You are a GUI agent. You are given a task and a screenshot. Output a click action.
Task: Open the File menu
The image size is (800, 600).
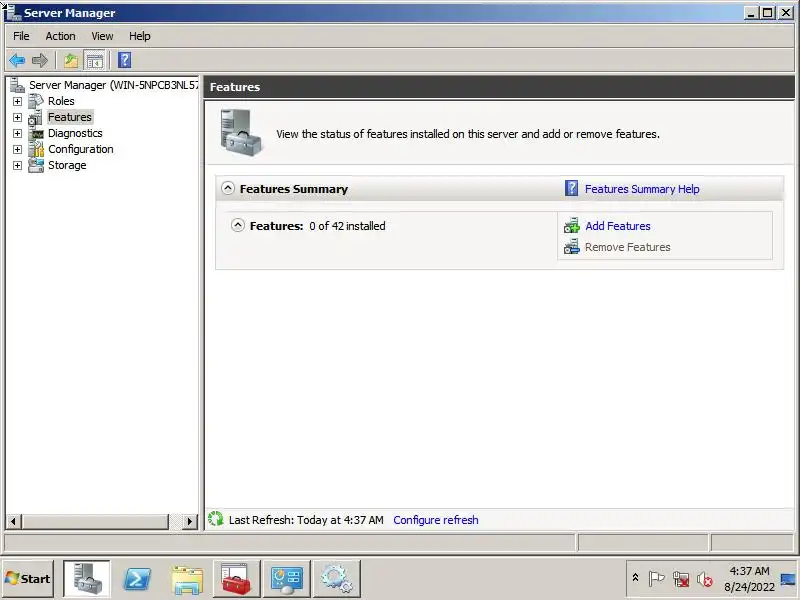pos(21,36)
